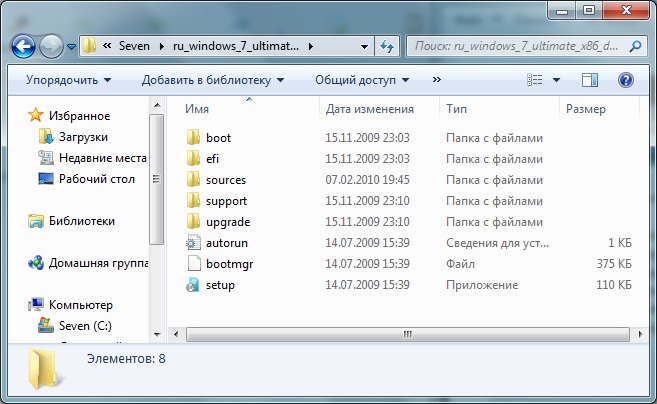Open the Упорядочить menu

coord(68,80)
